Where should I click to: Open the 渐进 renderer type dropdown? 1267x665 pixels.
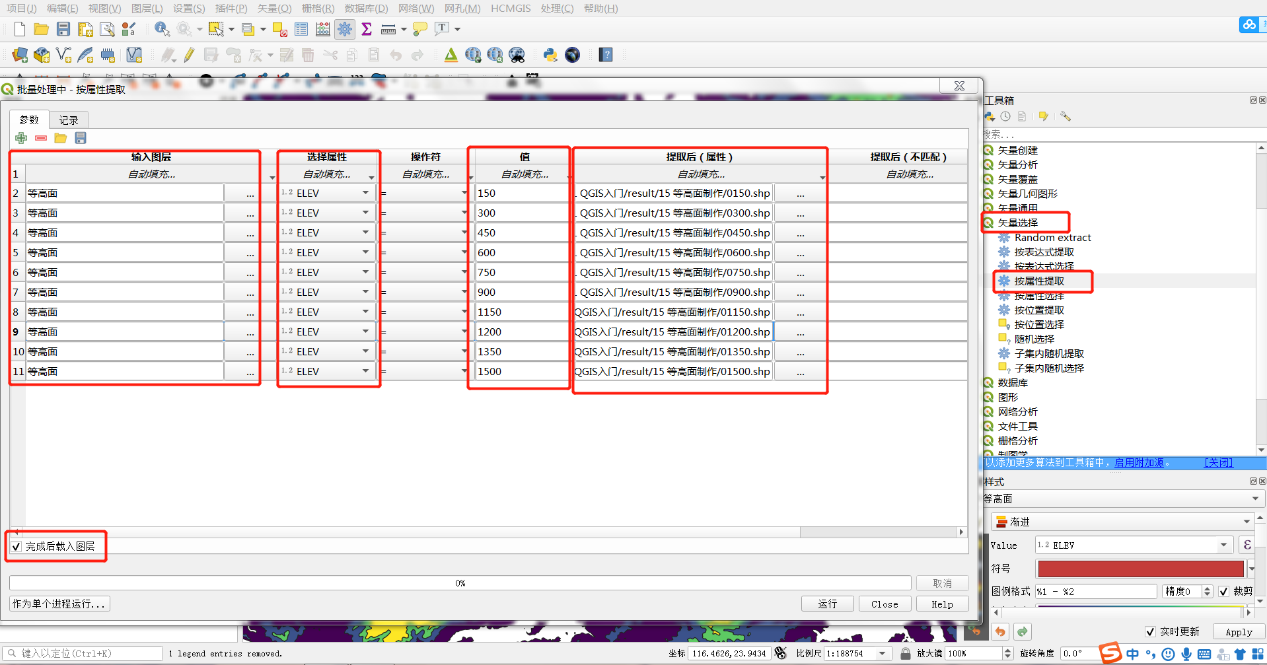(1122, 521)
